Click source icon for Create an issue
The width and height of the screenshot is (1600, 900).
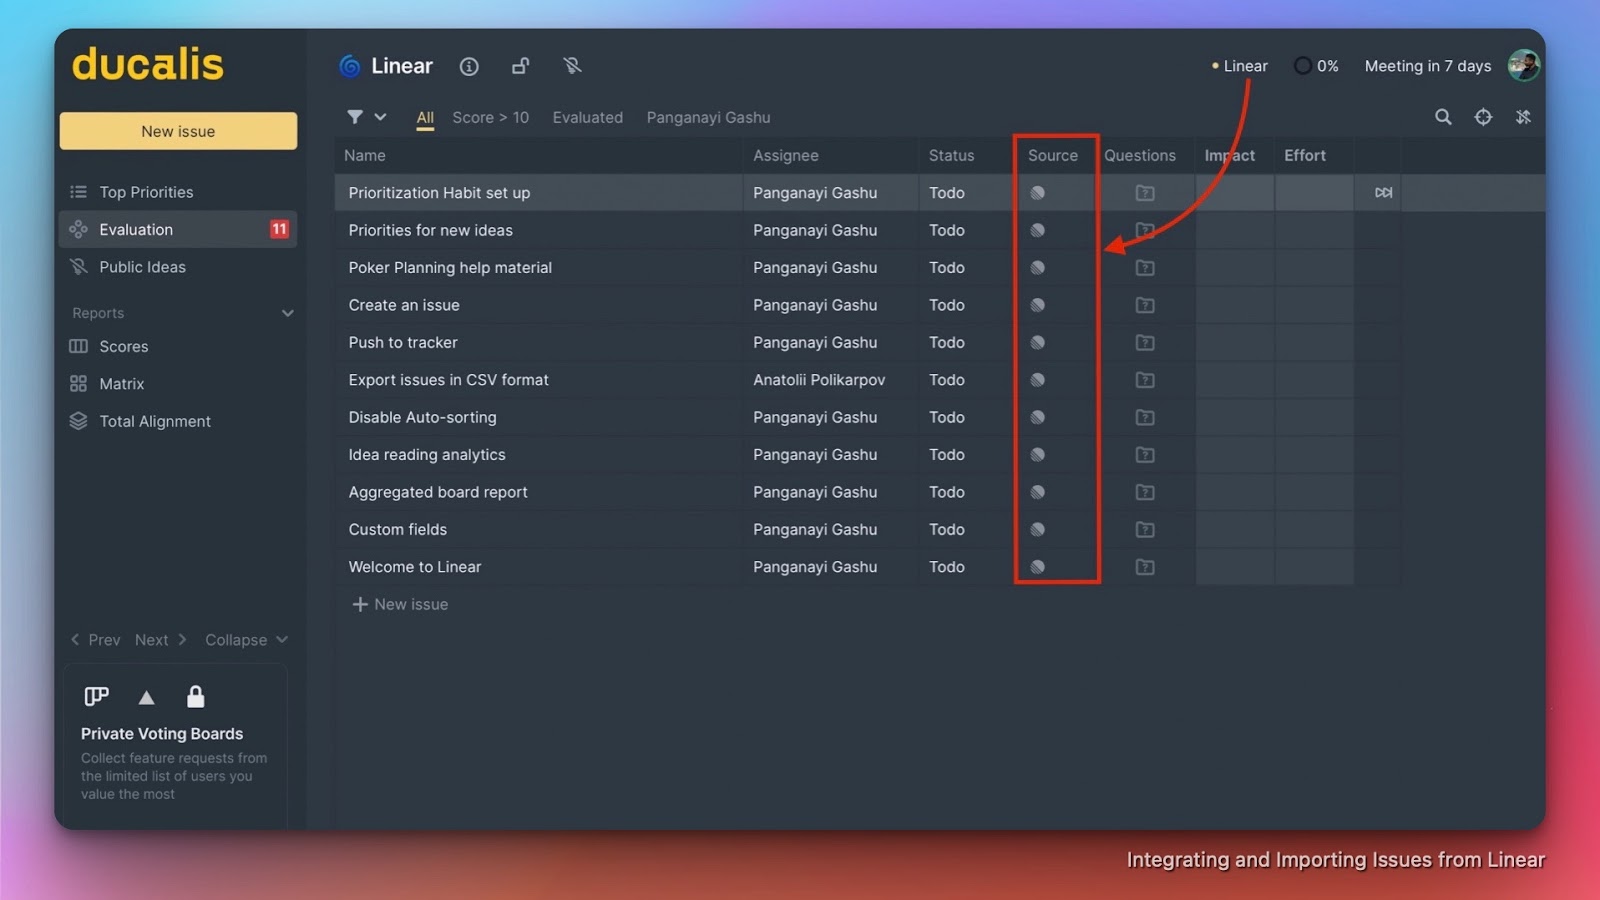[x=1038, y=305]
